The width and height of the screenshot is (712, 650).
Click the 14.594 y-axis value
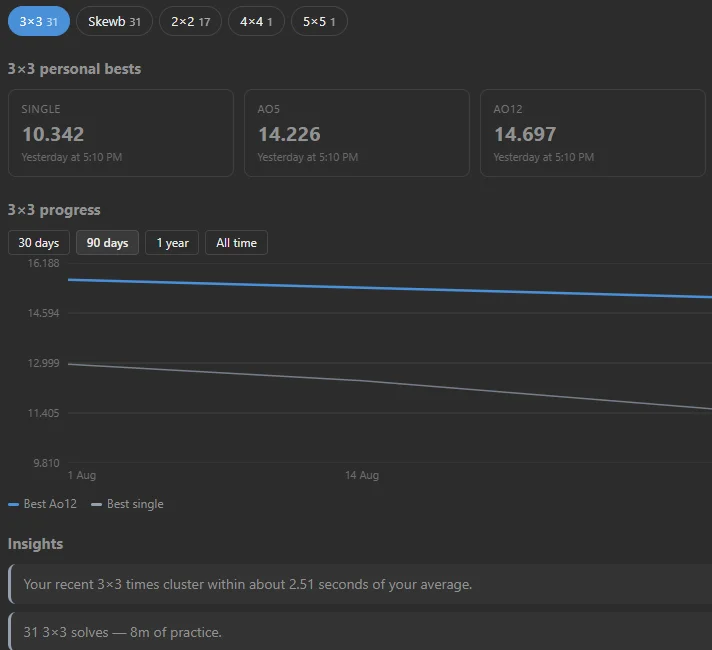[x=44, y=313]
